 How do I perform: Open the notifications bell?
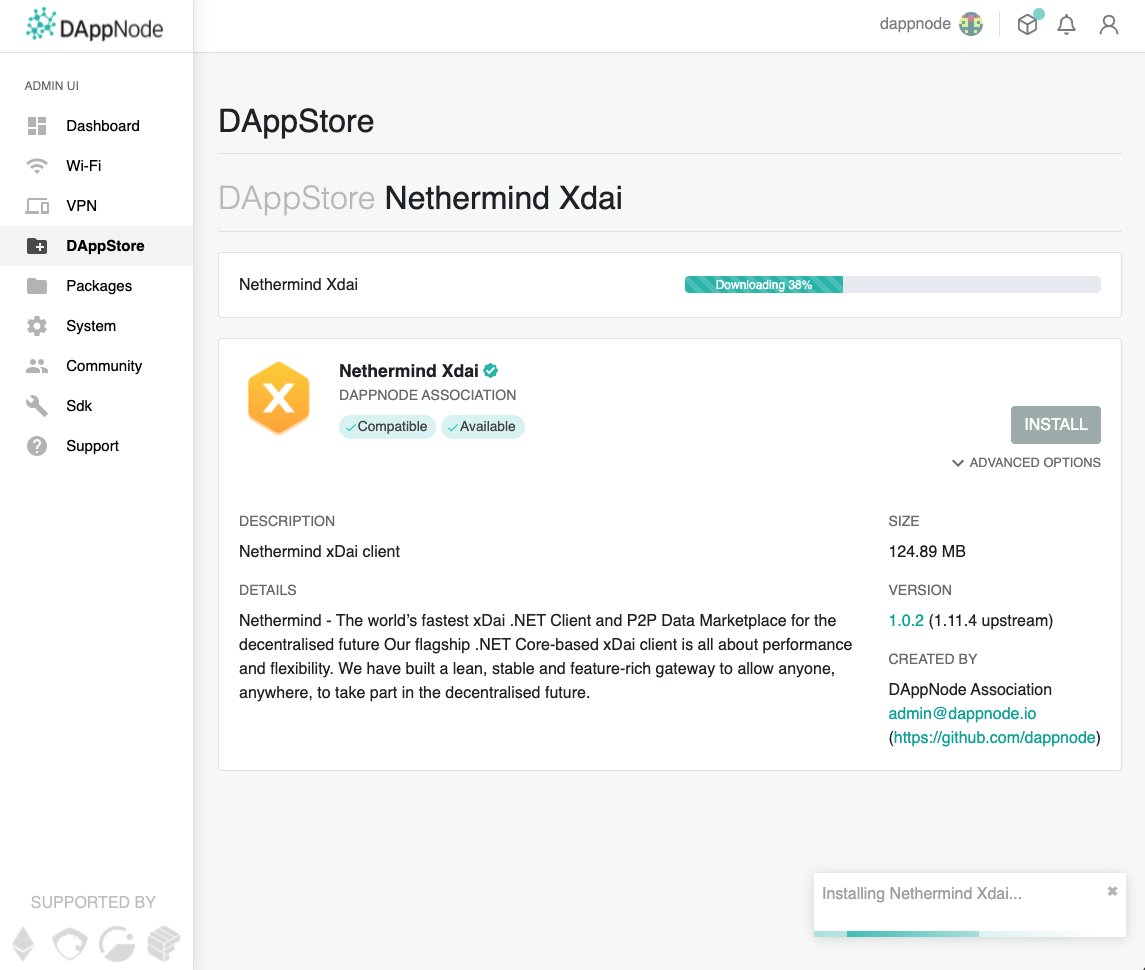(x=1067, y=25)
